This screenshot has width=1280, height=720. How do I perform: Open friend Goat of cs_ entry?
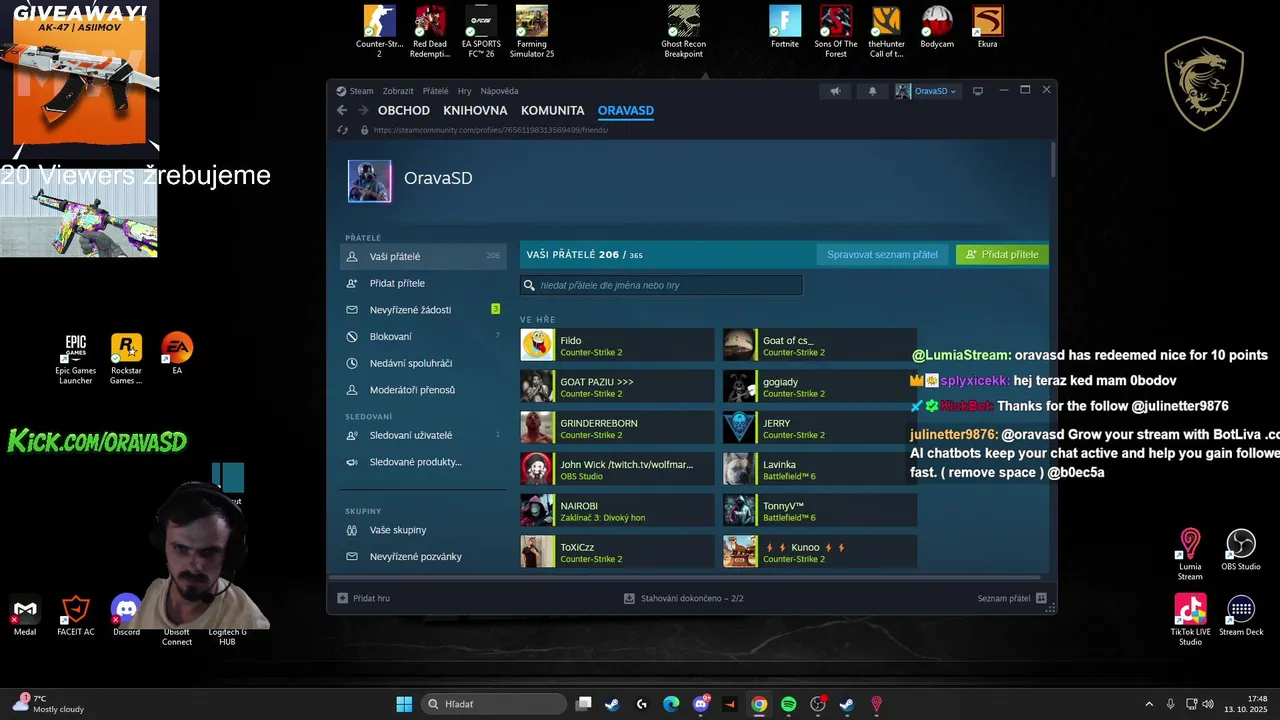pyautogui.click(x=820, y=345)
